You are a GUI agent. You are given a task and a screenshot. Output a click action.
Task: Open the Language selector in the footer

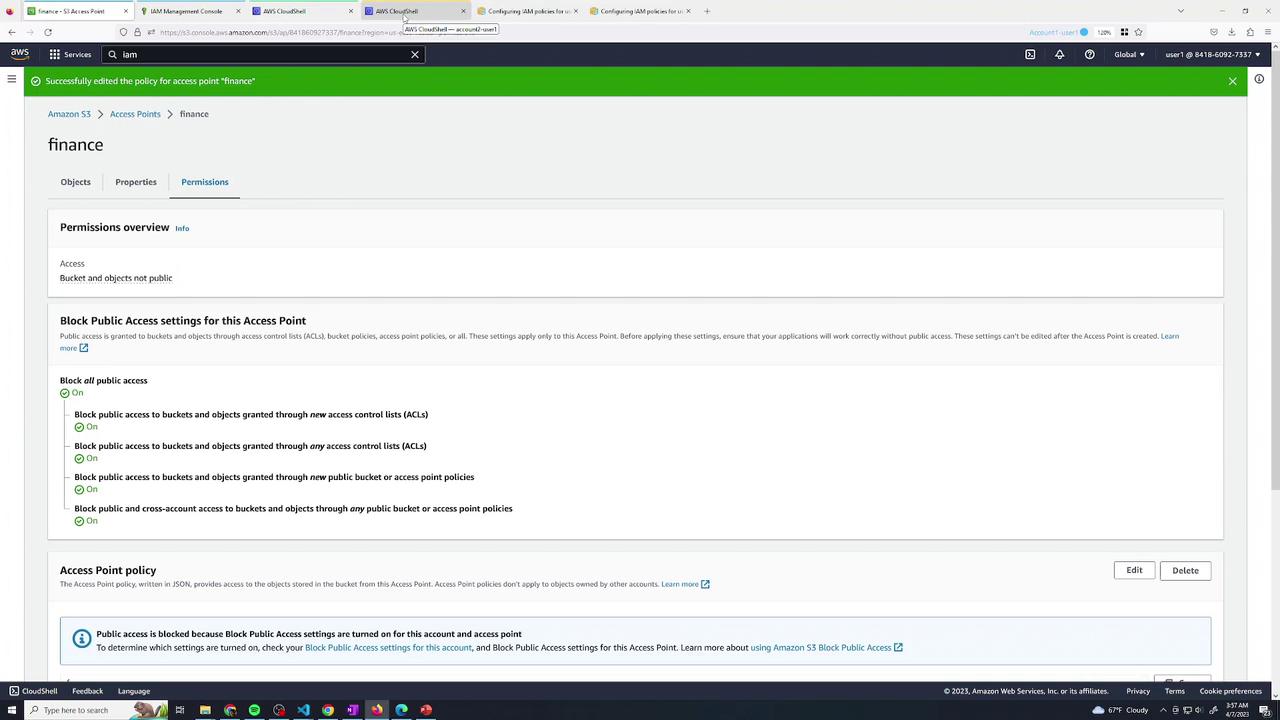coord(134,691)
